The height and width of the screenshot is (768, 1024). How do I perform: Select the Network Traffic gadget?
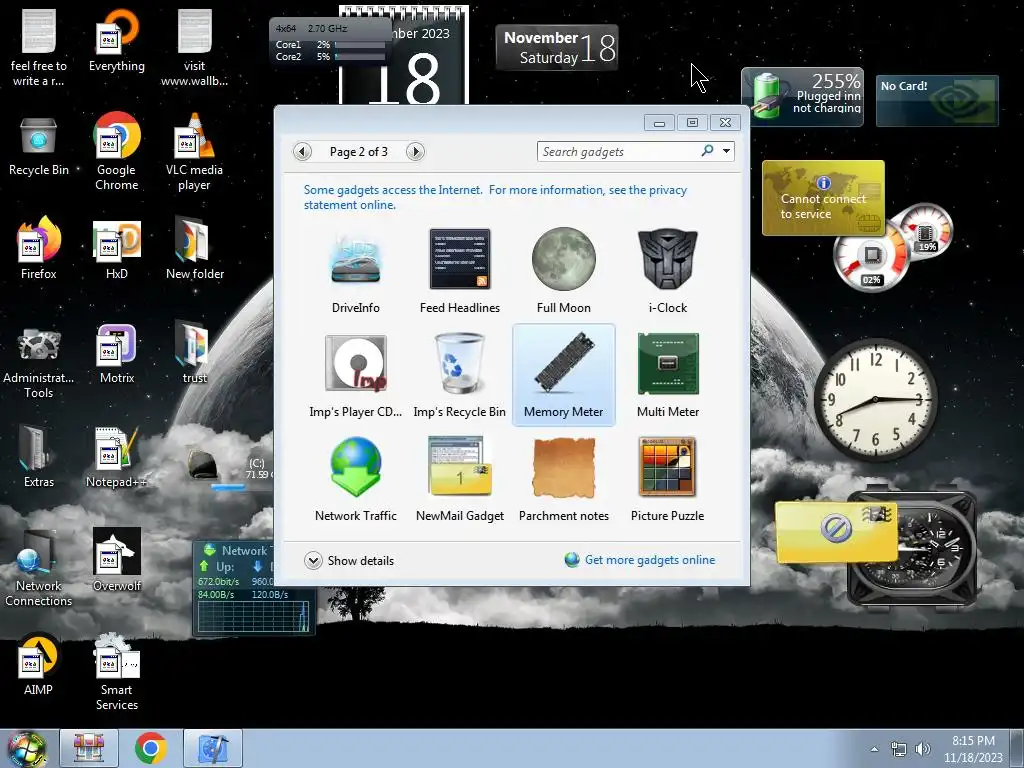(x=355, y=479)
